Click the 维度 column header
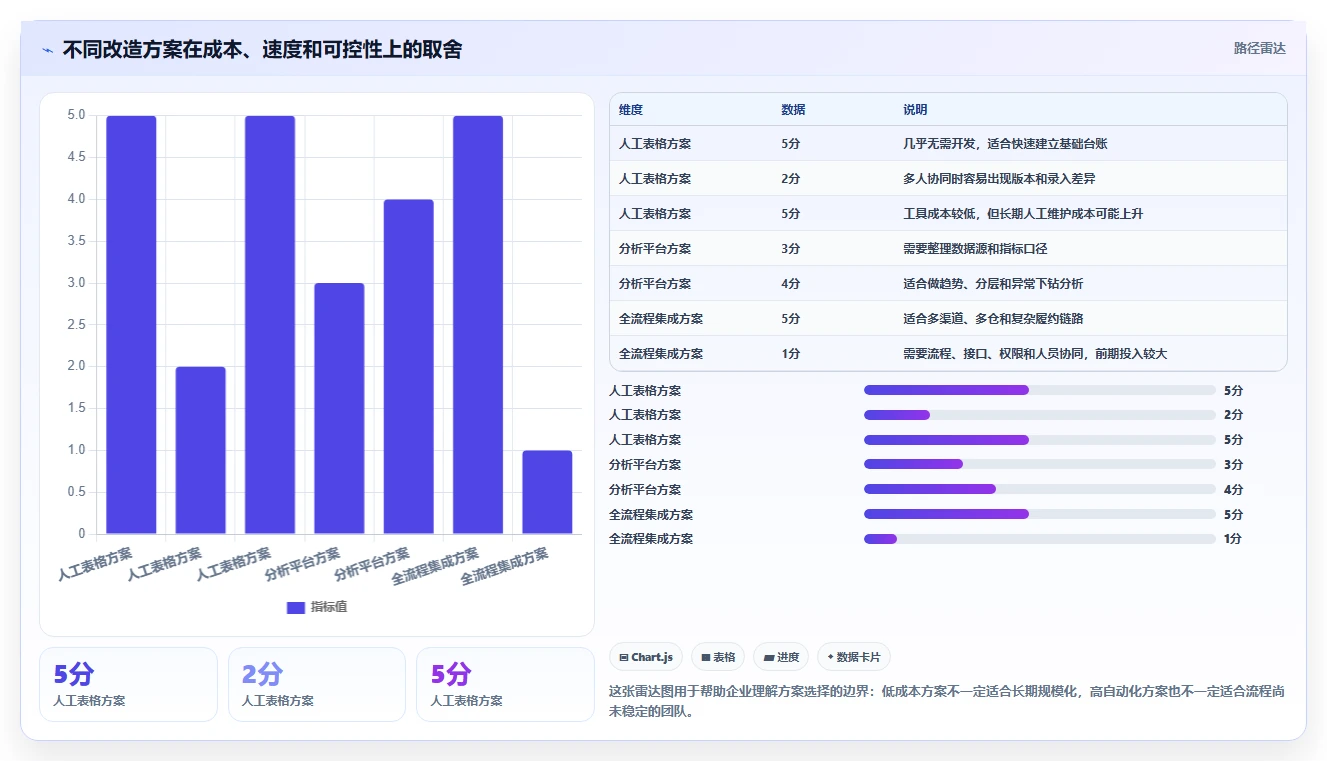1327x761 pixels. [x=631, y=110]
